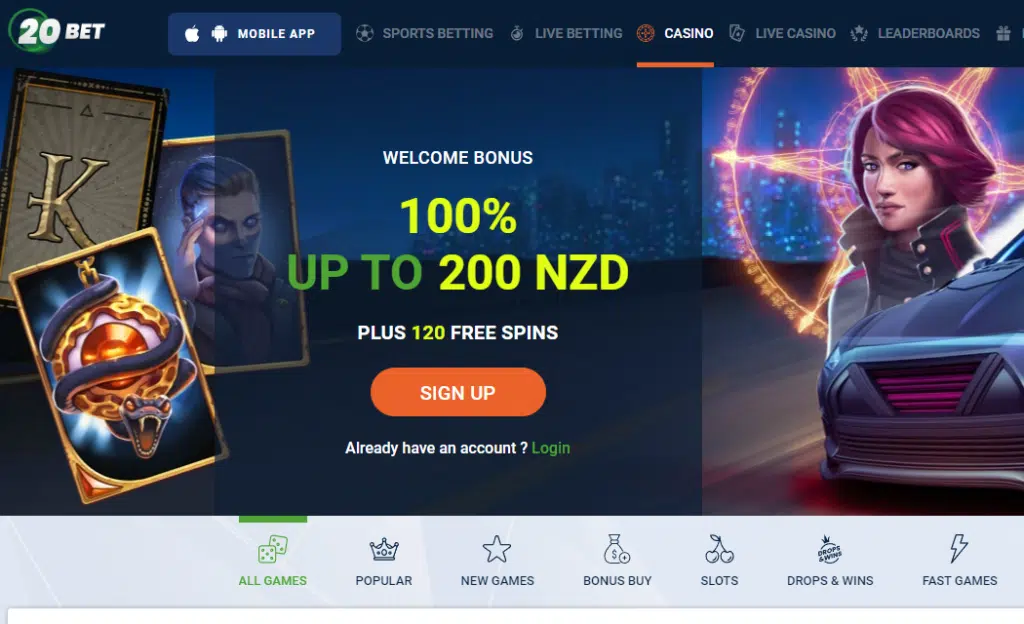Click the orange Sign Up button
Image resolution: width=1024 pixels, height=624 pixels.
[x=458, y=392]
